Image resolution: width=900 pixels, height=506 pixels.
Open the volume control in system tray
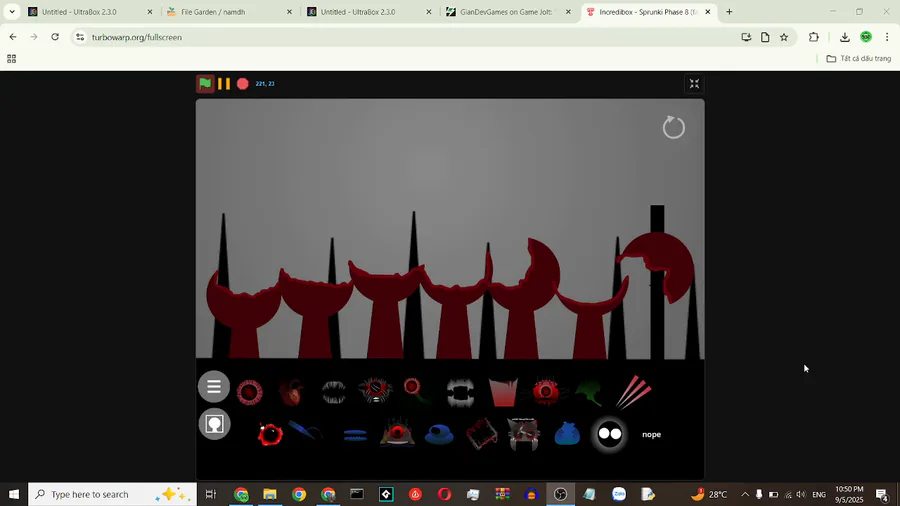click(x=801, y=494)
